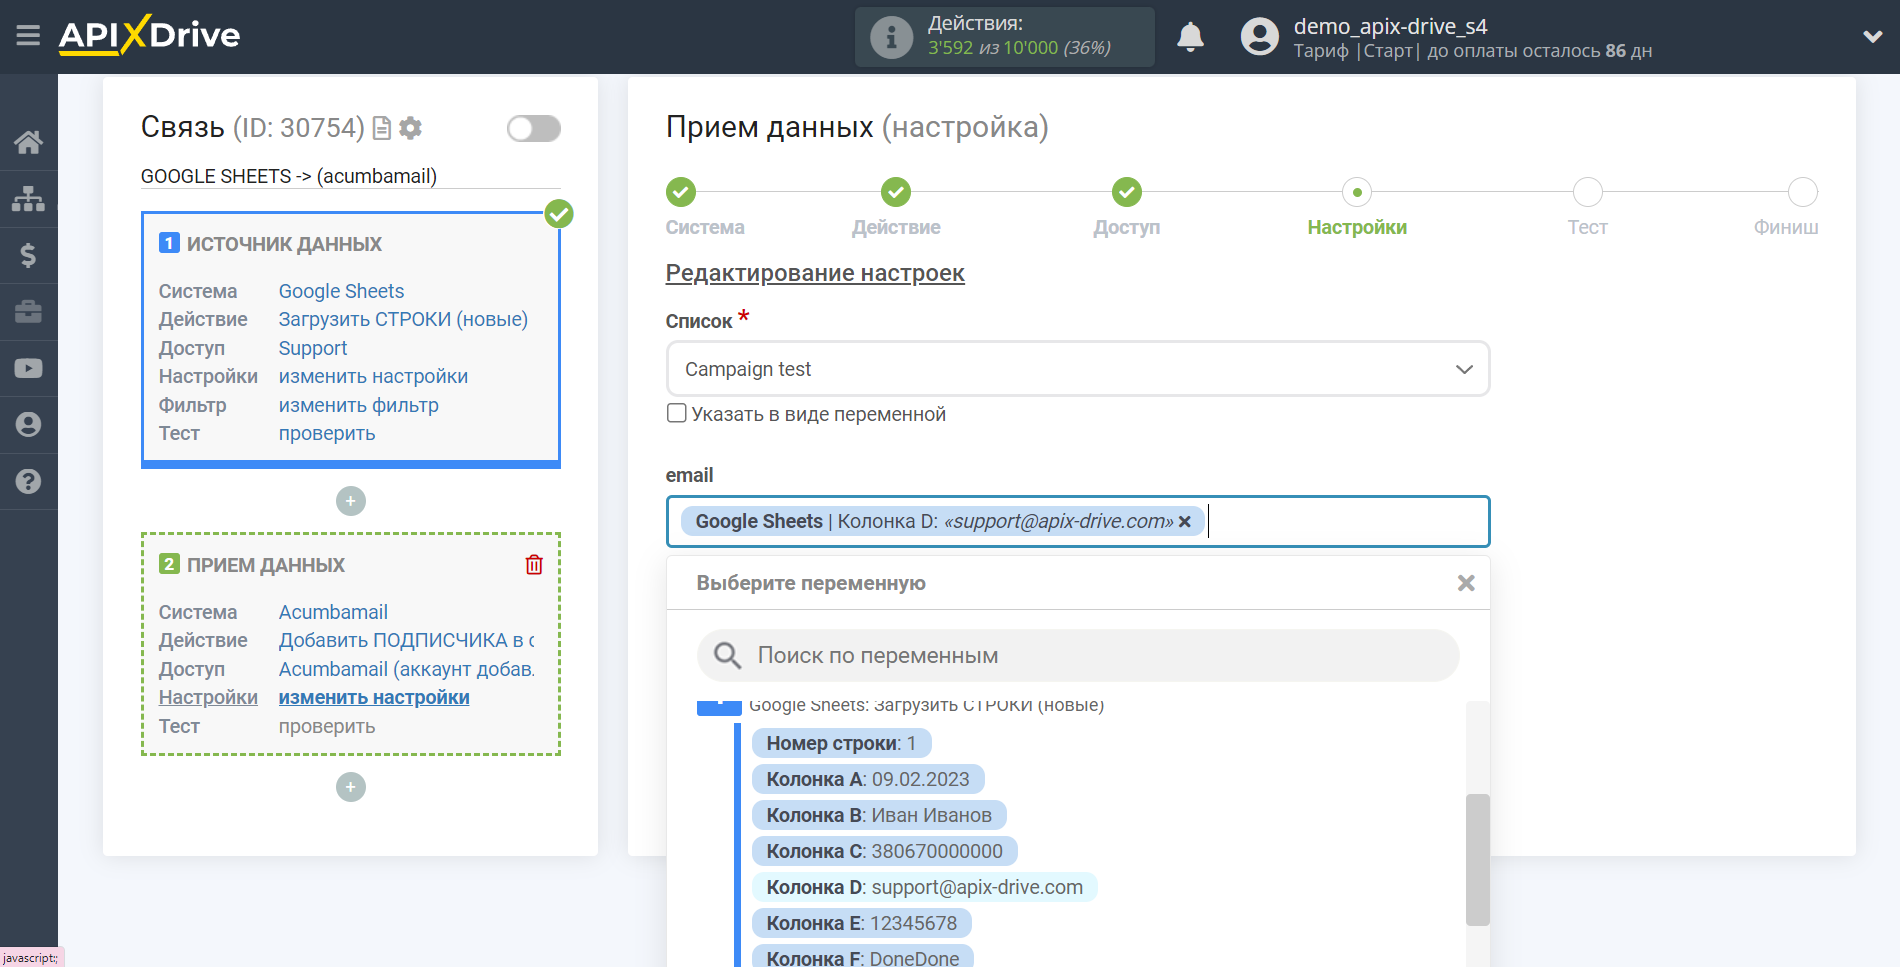The height and width of the screenshot is (967, 1900).
Task: Click GOOGLE SHEETS -> (acumbamail) title
Action: point(289,176)
